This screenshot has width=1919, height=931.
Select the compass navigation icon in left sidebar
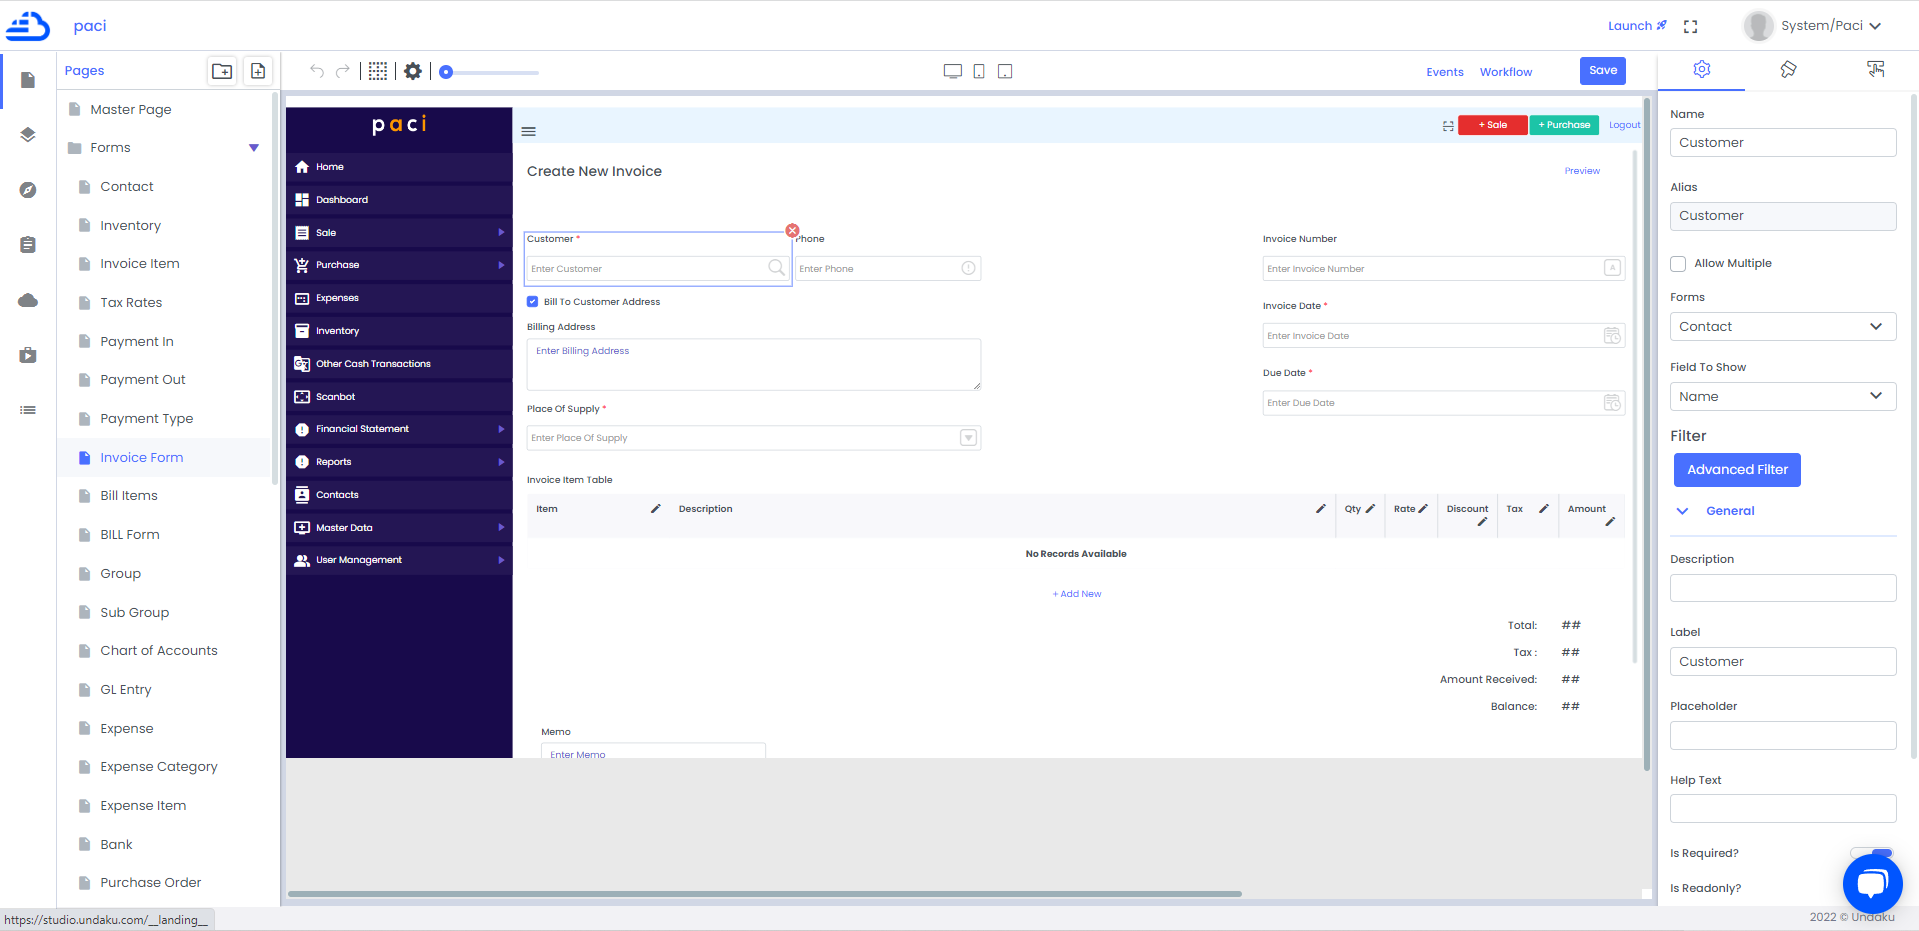point(27,190)
